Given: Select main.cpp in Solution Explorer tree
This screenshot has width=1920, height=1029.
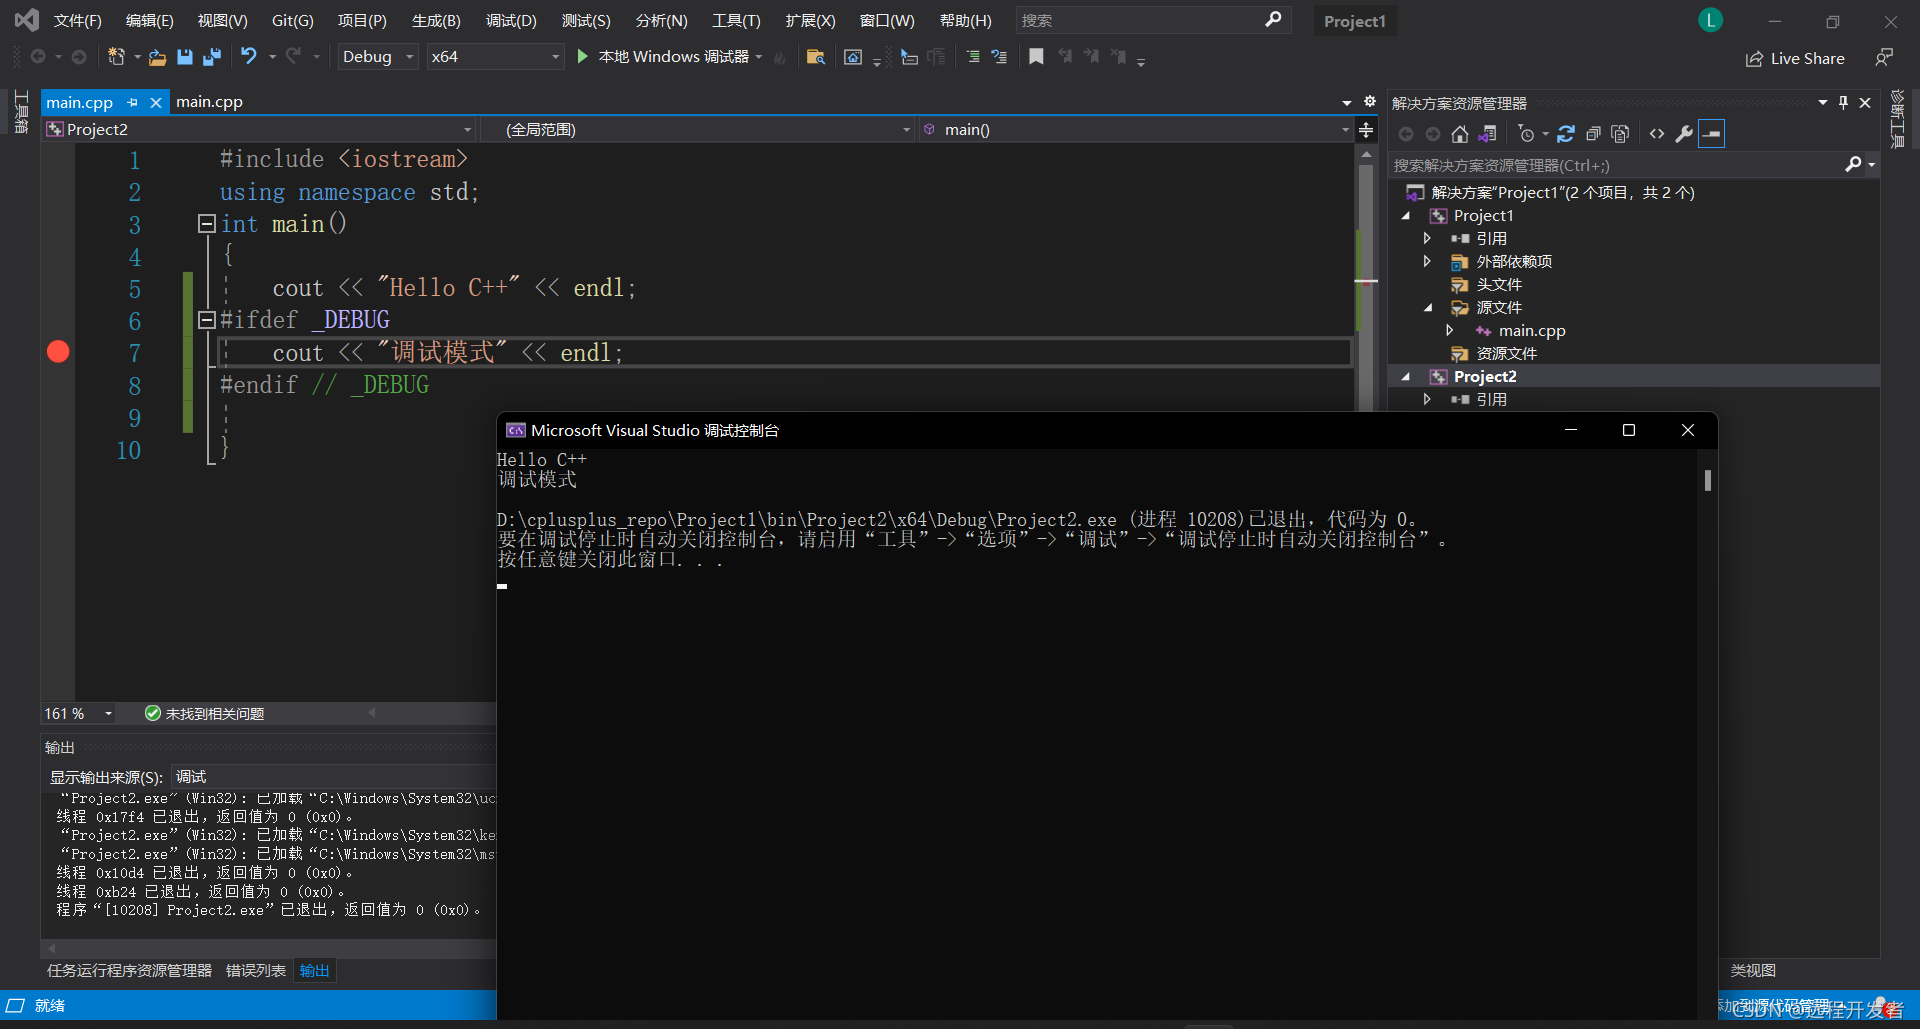Looking at the screenshot, I should 1531,331.
